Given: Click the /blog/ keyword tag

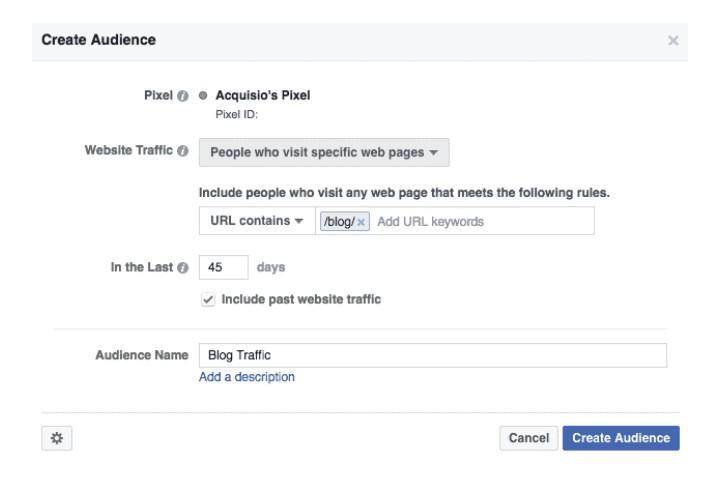Looking at the screenshot, I should 339,222.
